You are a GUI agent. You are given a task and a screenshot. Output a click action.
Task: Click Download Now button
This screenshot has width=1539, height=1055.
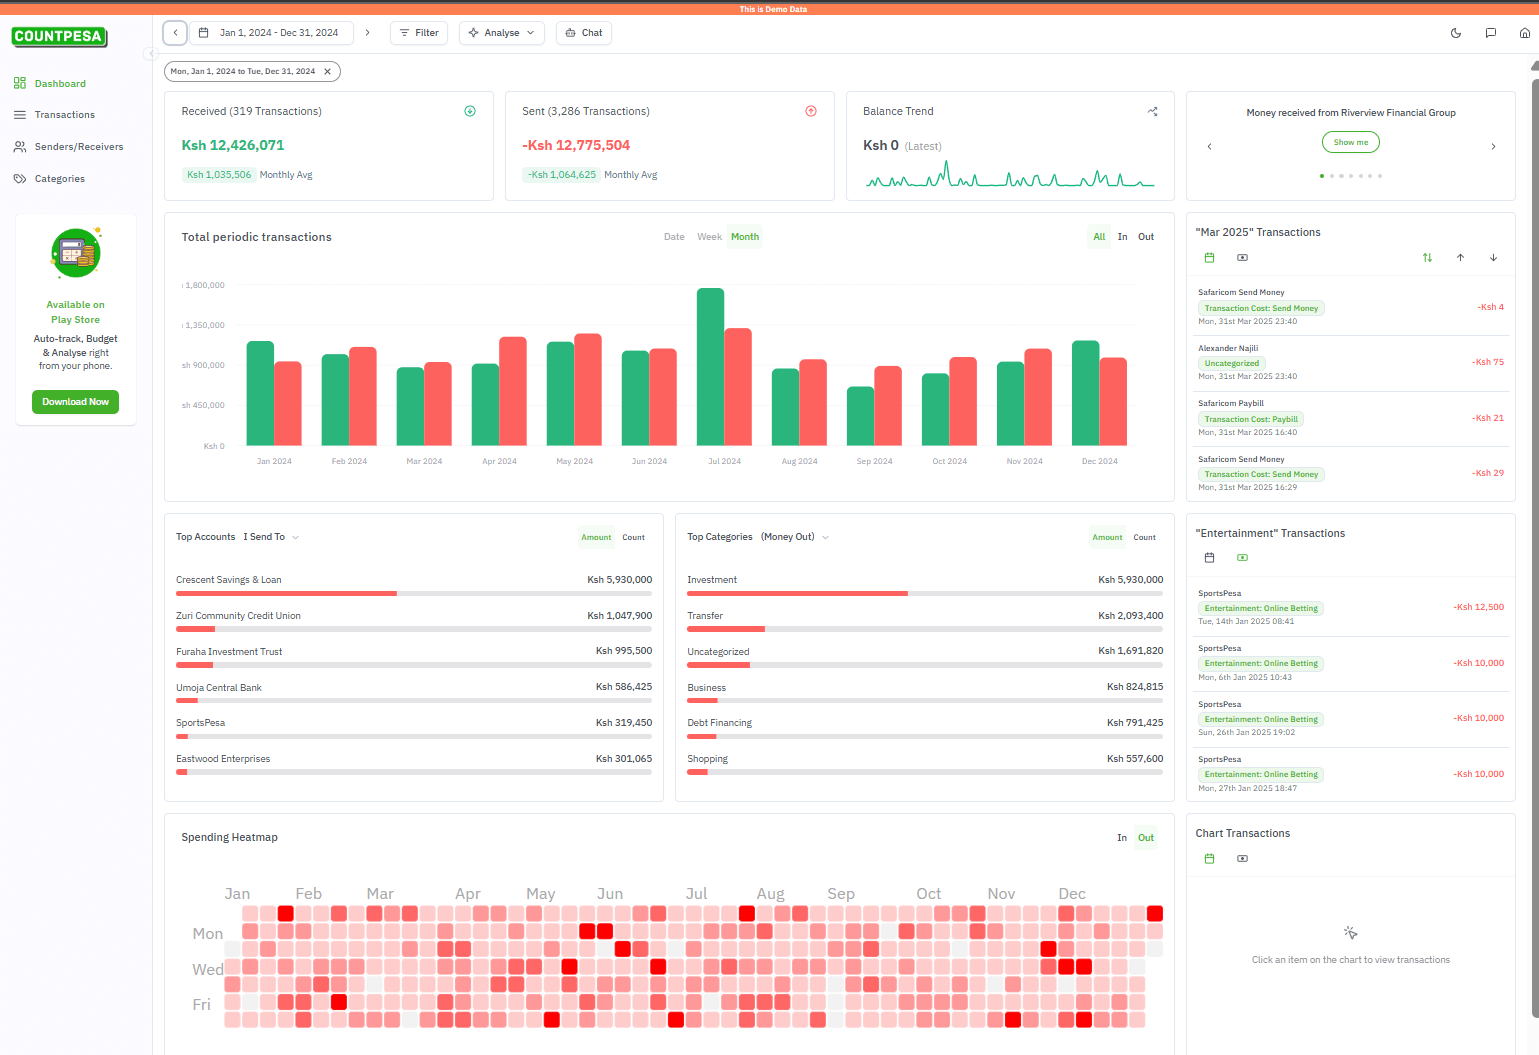(x=76, y=402)
